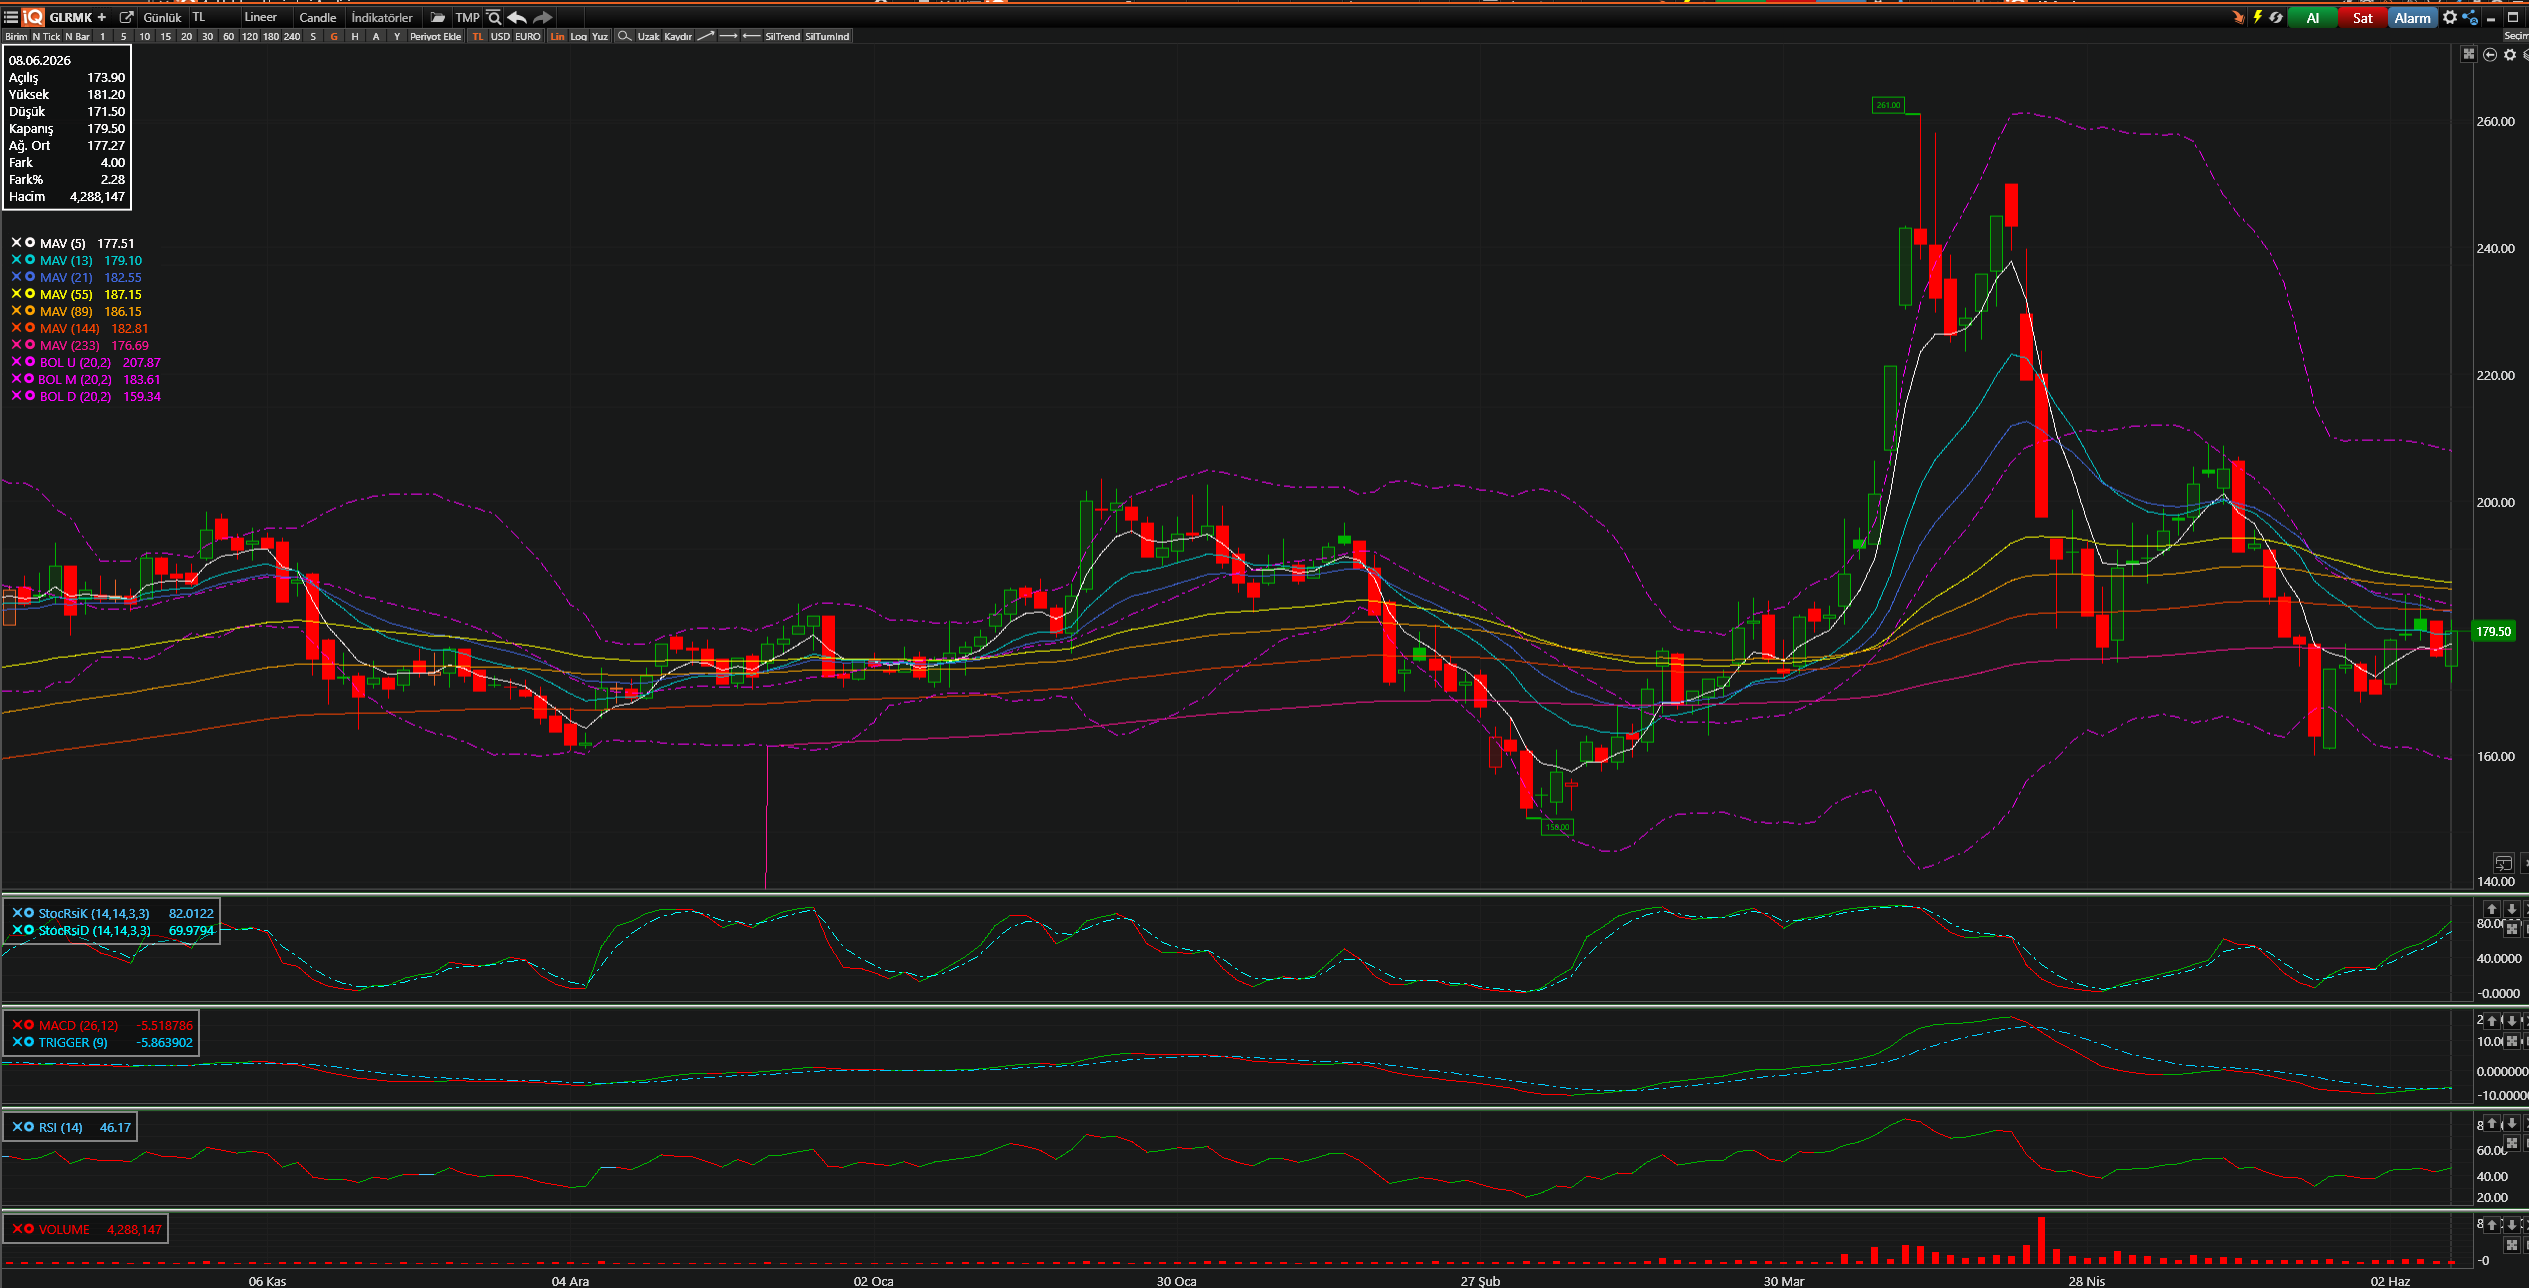Image resolution: width=2529 pixels, height=1288 pixels.
Task: Toggle RSI (14) visibility circle
Action: tap(29, 1127)
